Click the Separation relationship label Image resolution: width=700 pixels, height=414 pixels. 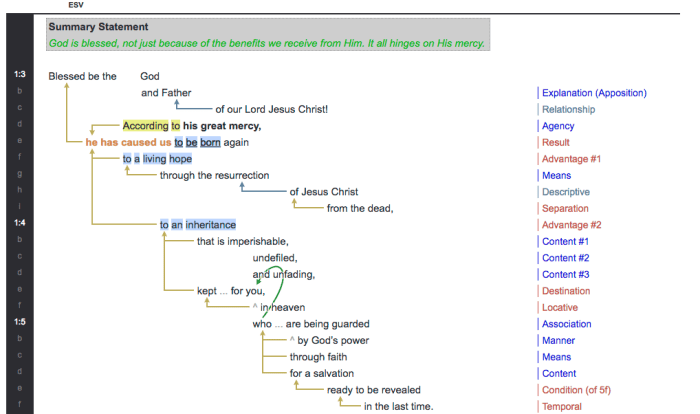coord(567,208)
